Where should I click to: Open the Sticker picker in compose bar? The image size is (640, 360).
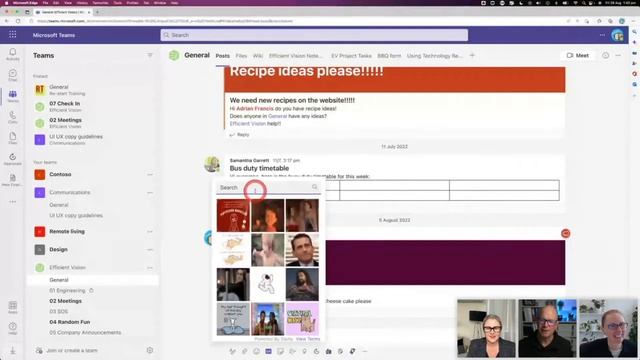(280, 351)
